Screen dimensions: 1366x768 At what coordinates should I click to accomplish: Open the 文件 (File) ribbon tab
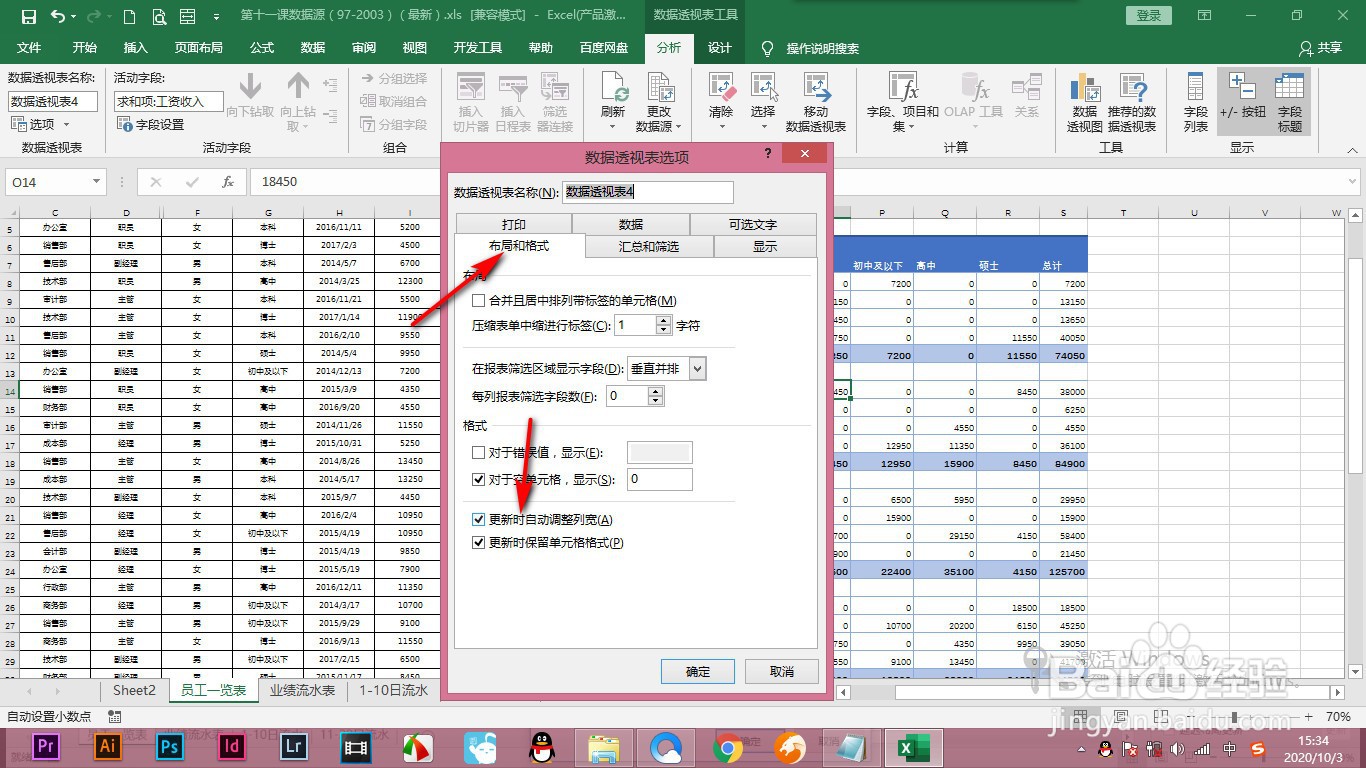tap(29, 48)
